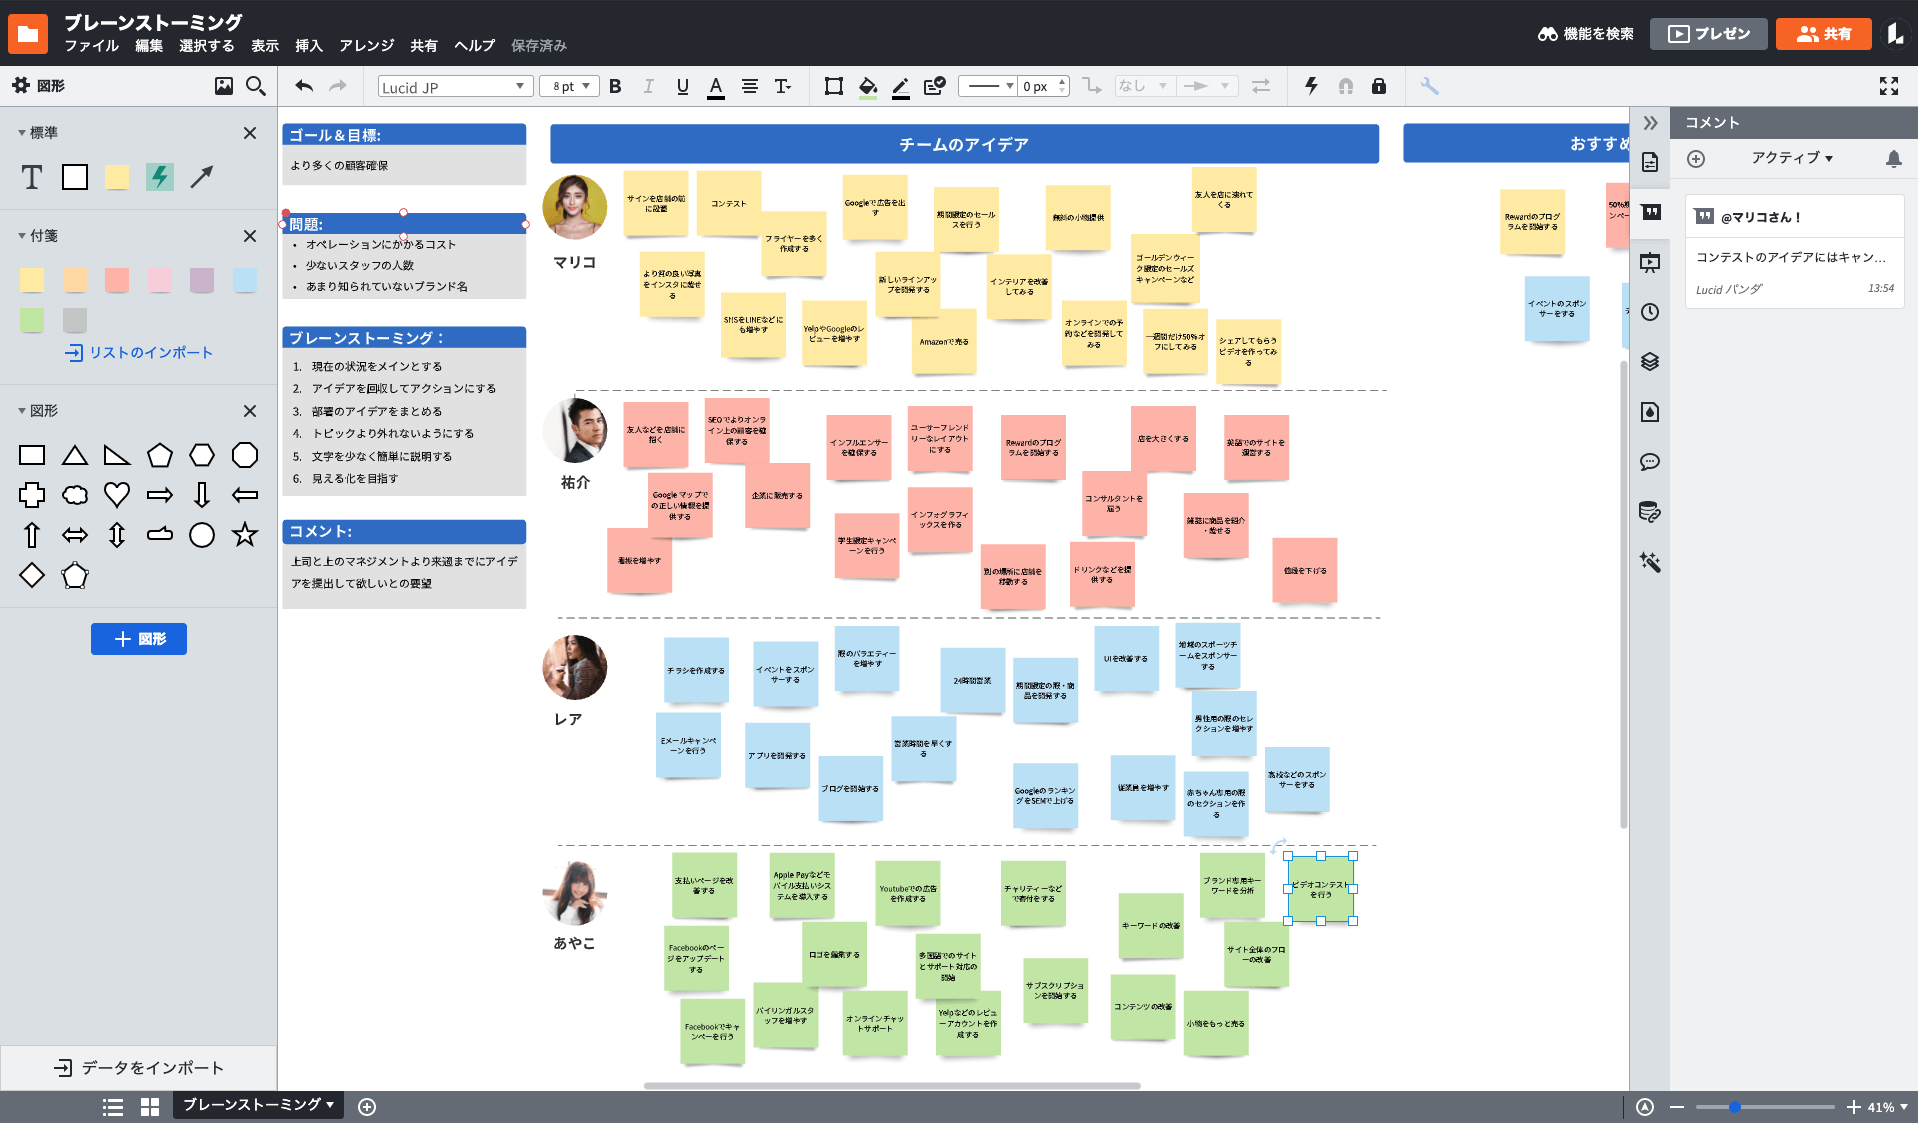Viewport: 1918px width, 1123px height.
Task: Select the text tool in the standard shapes
Action: (x=32, y=178)
